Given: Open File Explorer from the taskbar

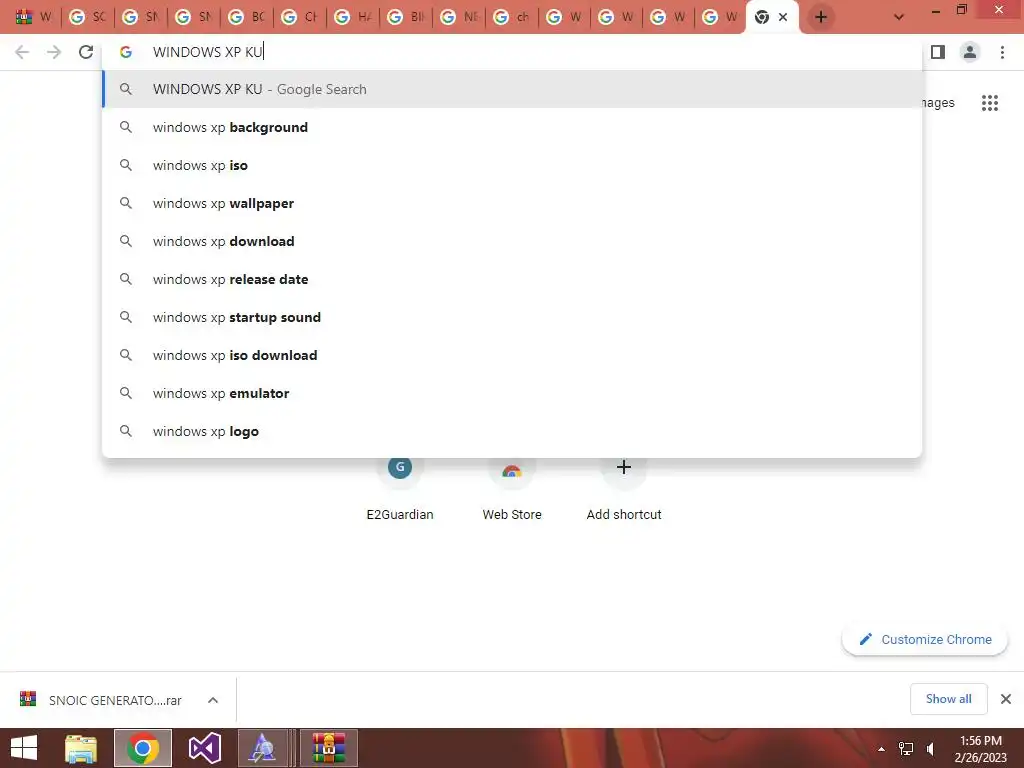Looking at the screenshot, I should click(81, 748).
